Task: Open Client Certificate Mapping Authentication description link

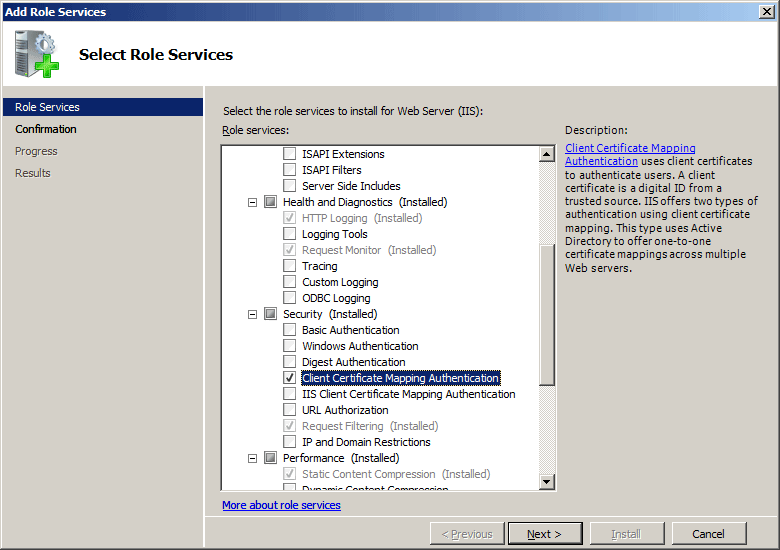Action: coord(630,149)
